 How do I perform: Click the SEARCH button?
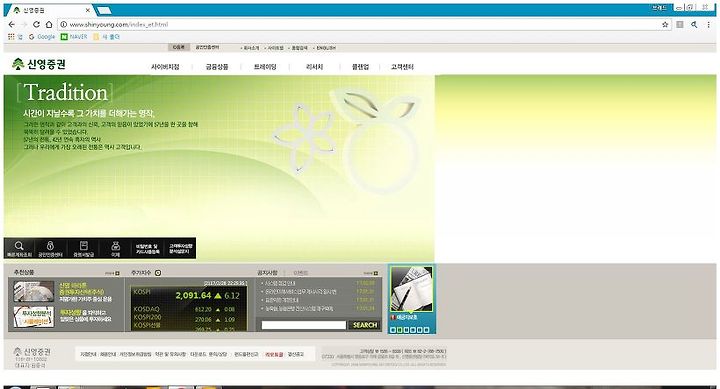[x=365, y=325]
